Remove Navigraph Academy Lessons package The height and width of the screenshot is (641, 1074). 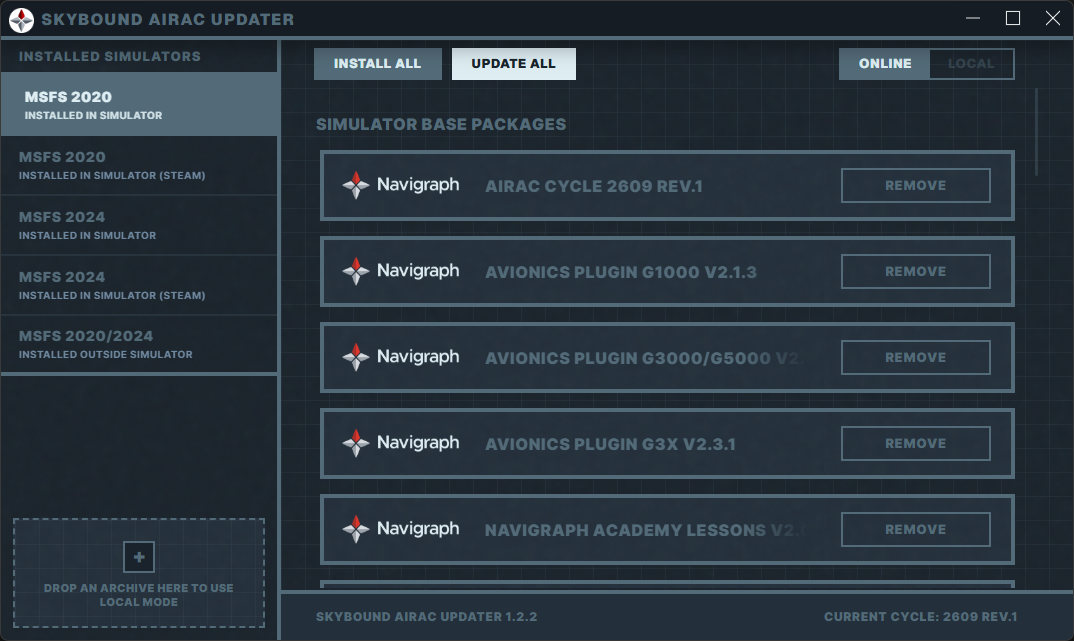pyautogui.click(x=916, y=529)
